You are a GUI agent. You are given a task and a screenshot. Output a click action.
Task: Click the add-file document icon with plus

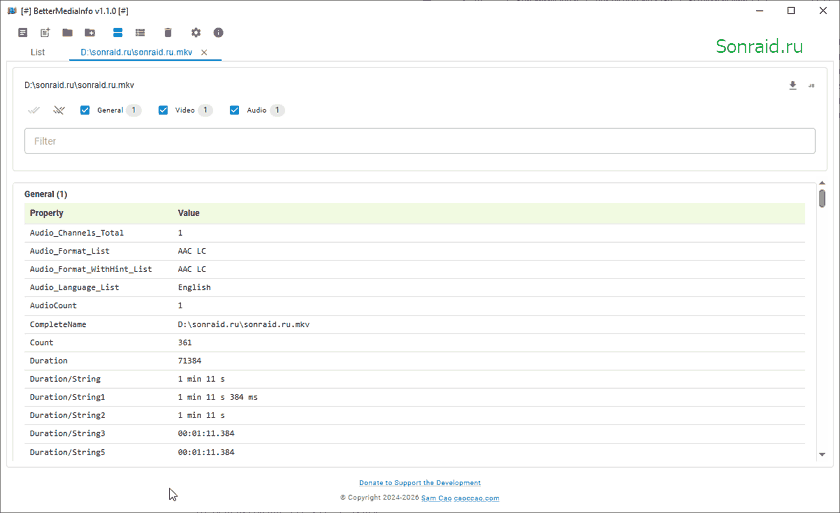pos(45,33)
